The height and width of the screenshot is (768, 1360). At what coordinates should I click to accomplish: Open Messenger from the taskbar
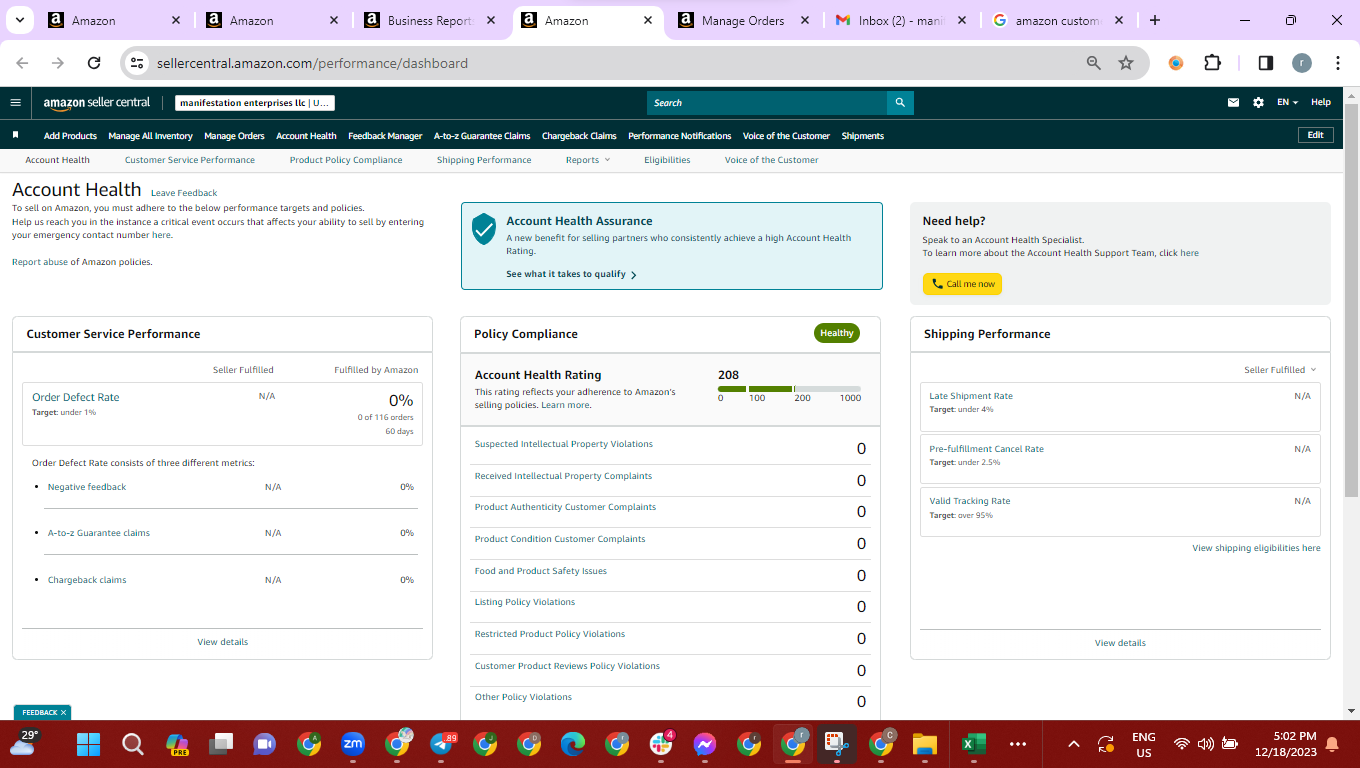(x=704, y=744)
